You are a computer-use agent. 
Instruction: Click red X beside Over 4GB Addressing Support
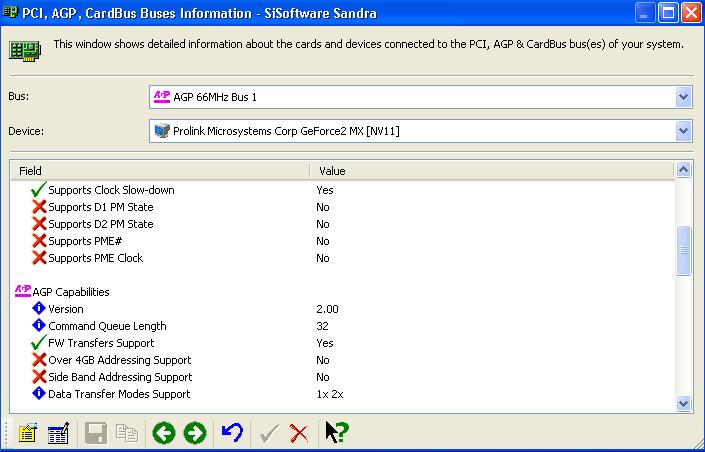39,360
